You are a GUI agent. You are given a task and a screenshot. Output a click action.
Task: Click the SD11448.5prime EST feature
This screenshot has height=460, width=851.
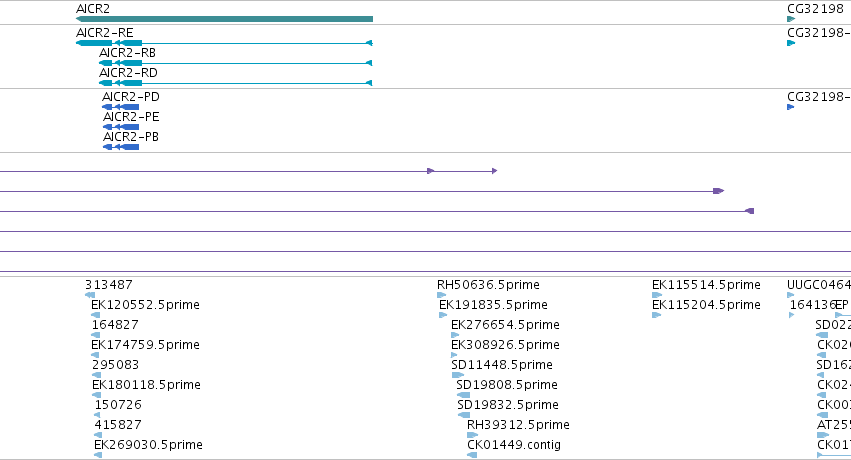458,375
